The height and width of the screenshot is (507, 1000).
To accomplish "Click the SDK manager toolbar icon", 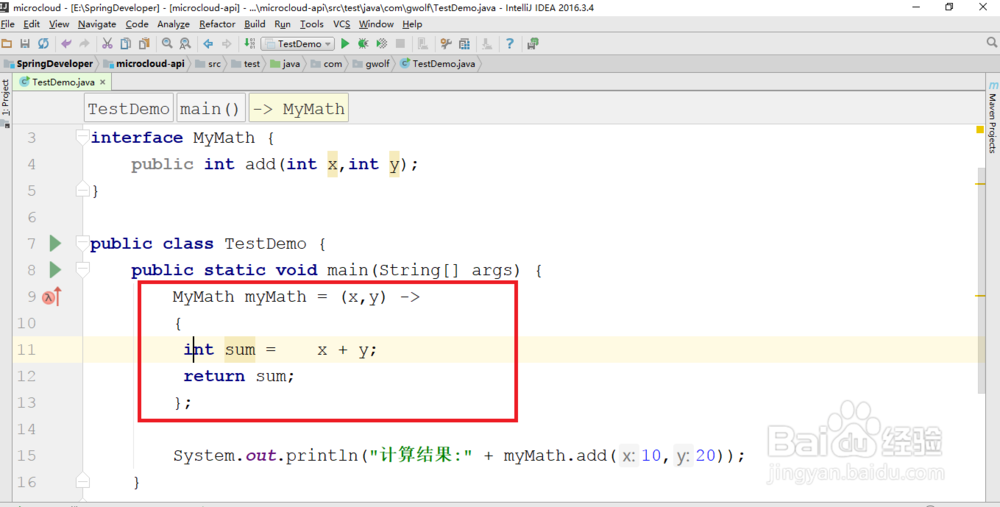I will coord(487,43).
